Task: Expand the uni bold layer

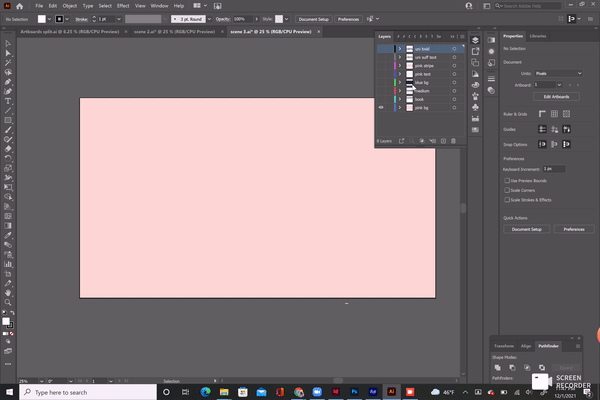Action: 398,48
